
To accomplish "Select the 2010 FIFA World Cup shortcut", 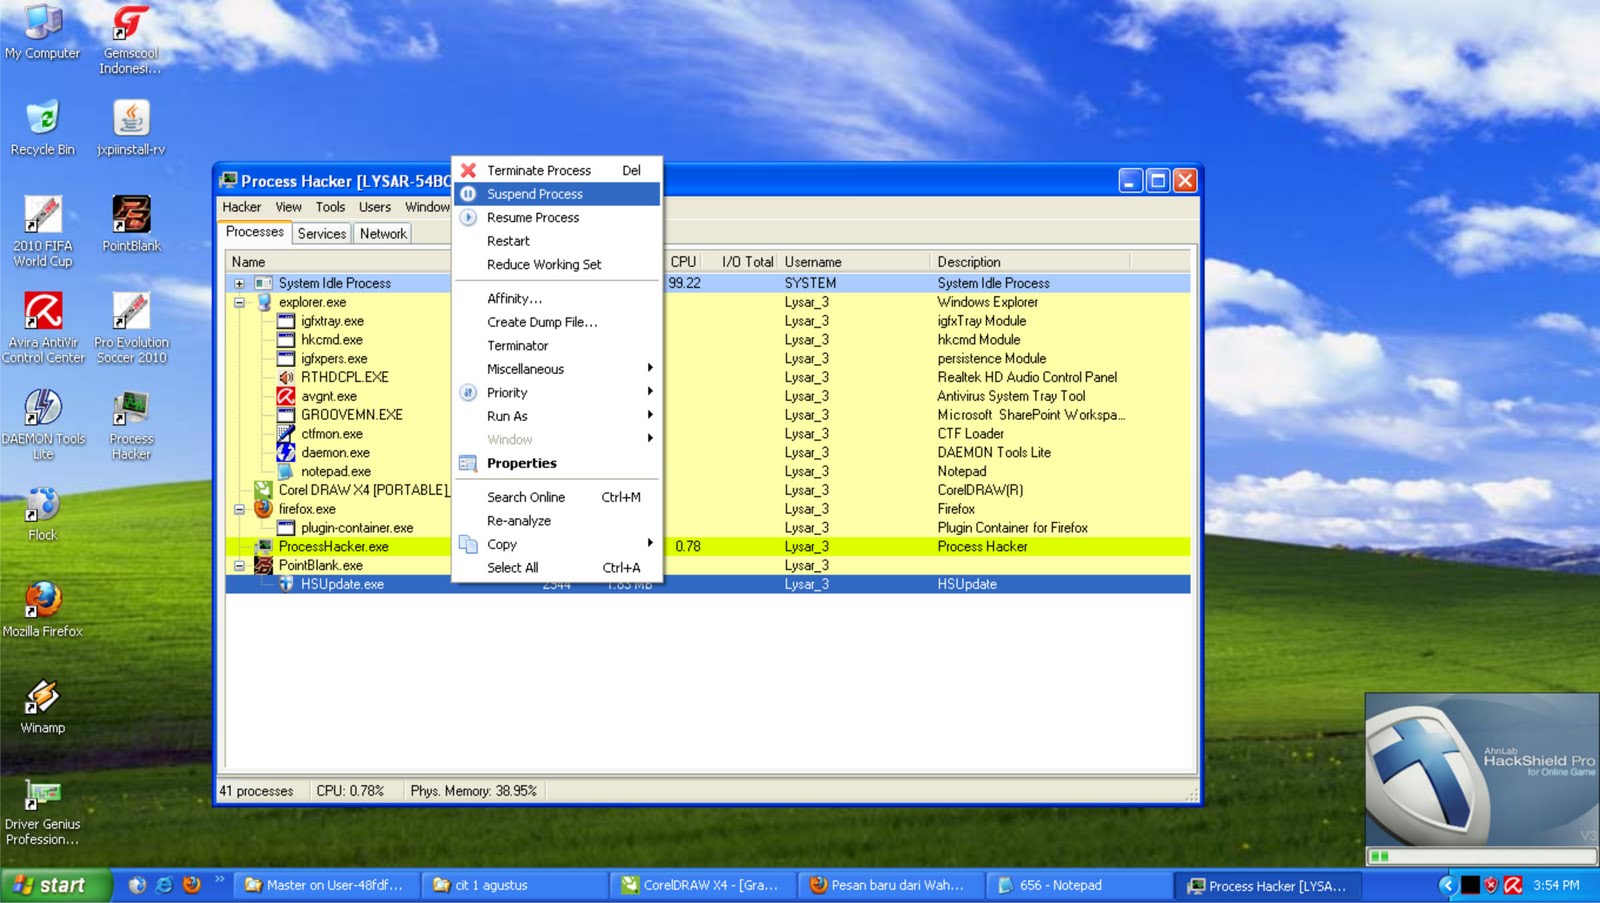I will (x=42, y=232).
